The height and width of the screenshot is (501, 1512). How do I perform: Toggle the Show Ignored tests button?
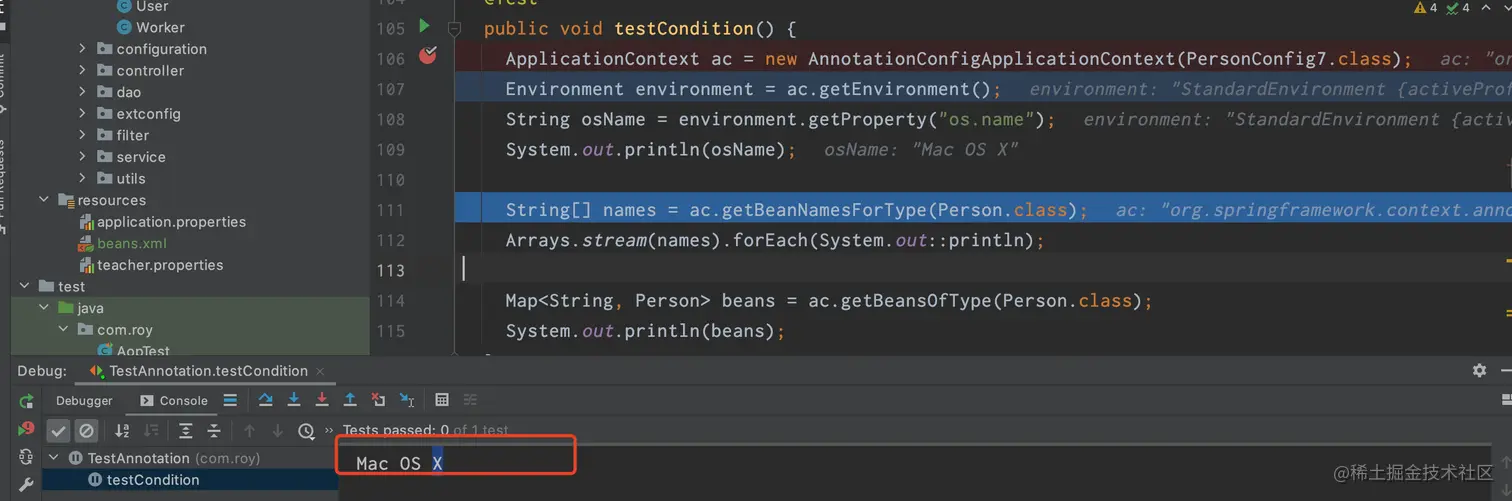coord(87,431)
